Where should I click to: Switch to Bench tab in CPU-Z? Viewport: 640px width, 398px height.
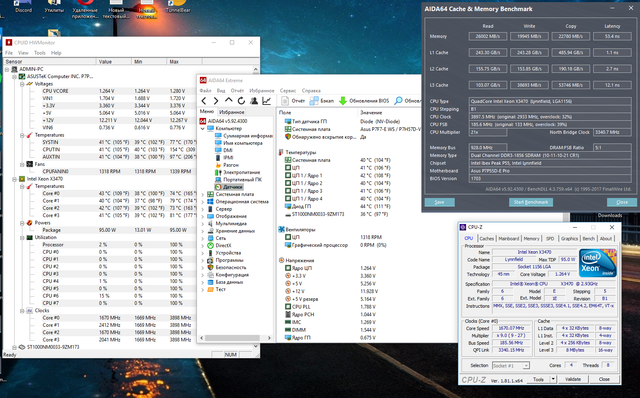[x=588, y=238]
